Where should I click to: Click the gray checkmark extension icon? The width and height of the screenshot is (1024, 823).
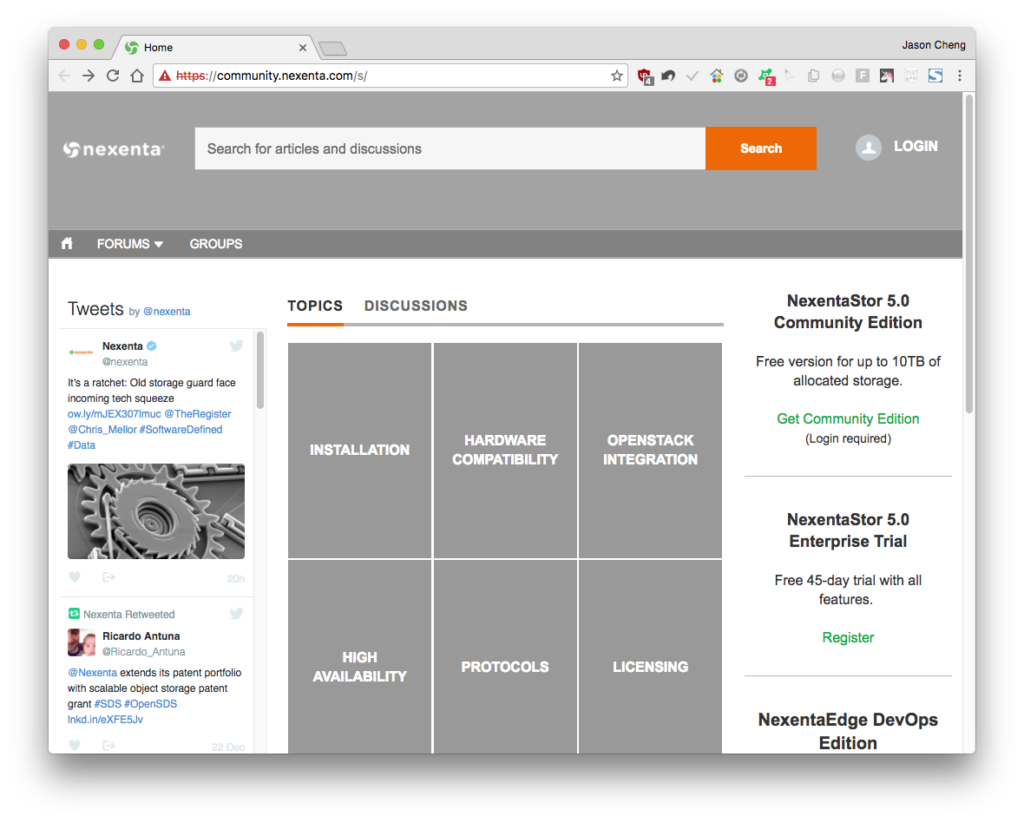point(692,76)
